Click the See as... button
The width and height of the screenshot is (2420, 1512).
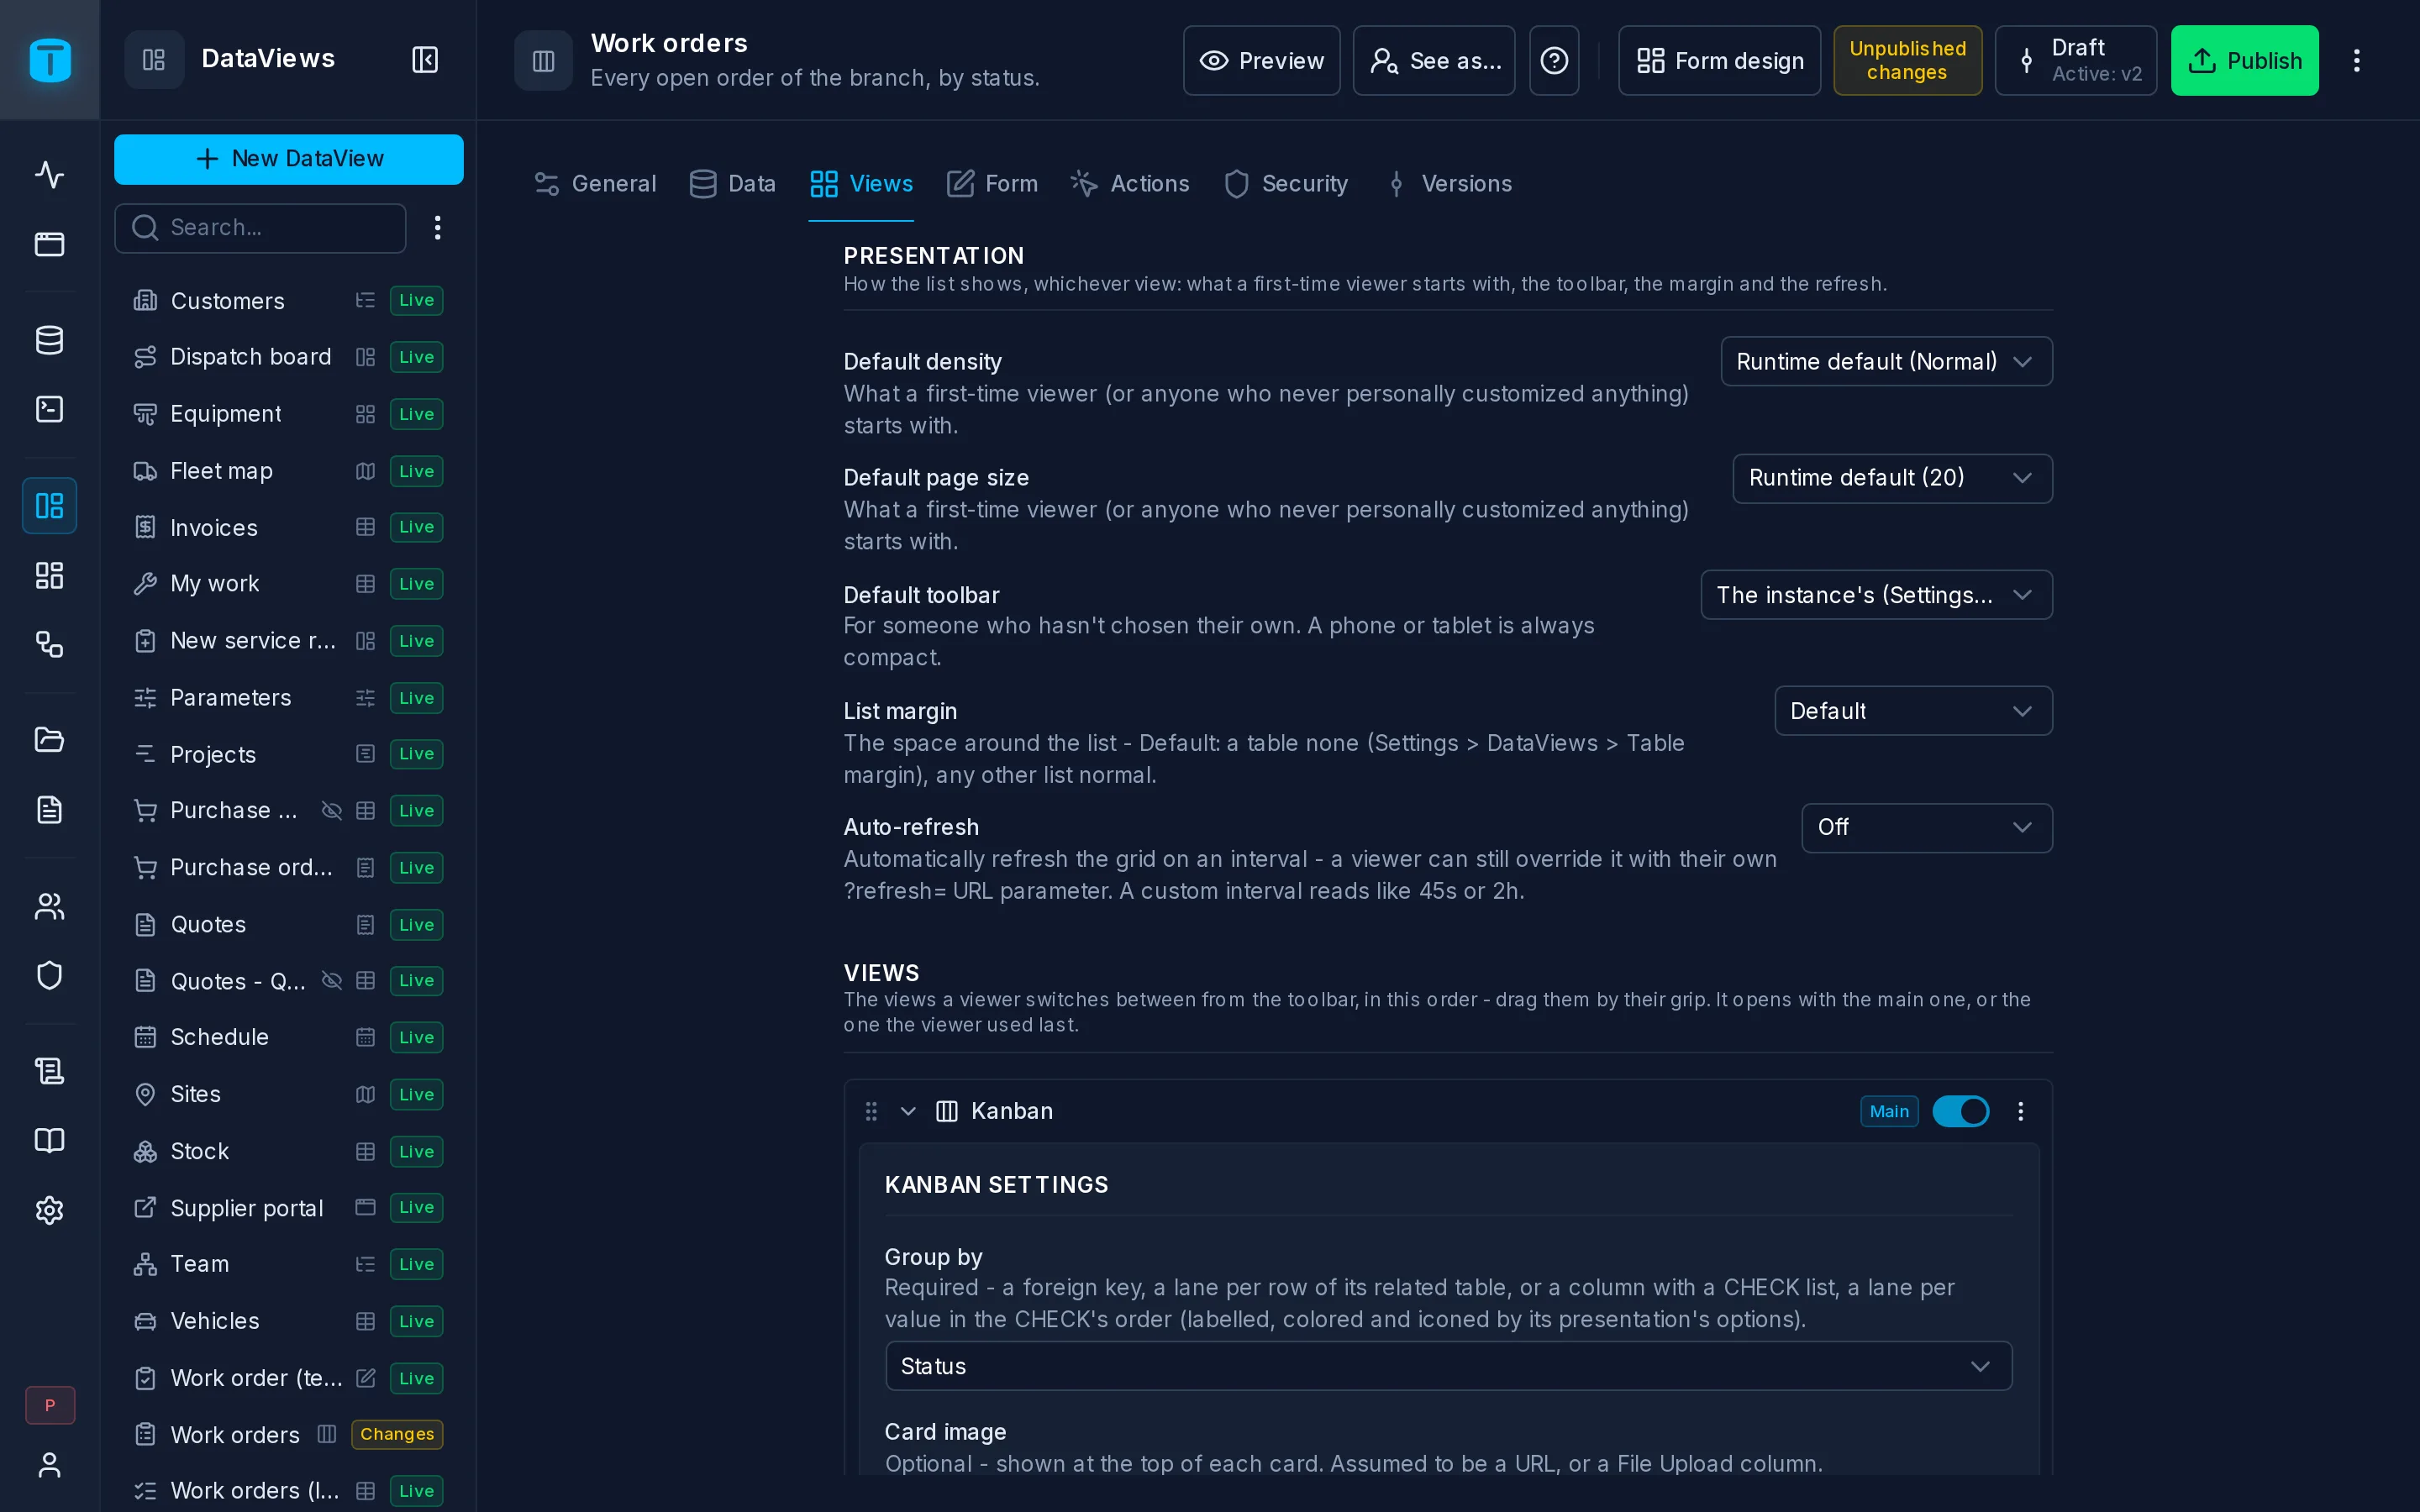(1433, 61)
